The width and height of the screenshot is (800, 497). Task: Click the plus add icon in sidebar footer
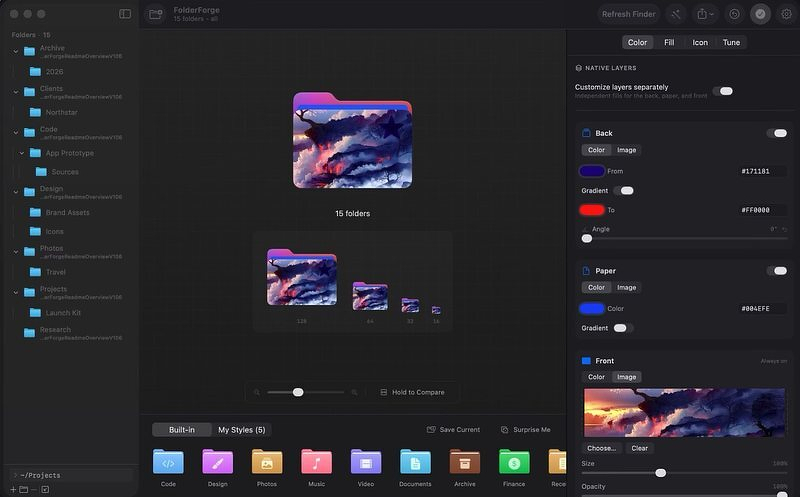click(x=13, y=489)
